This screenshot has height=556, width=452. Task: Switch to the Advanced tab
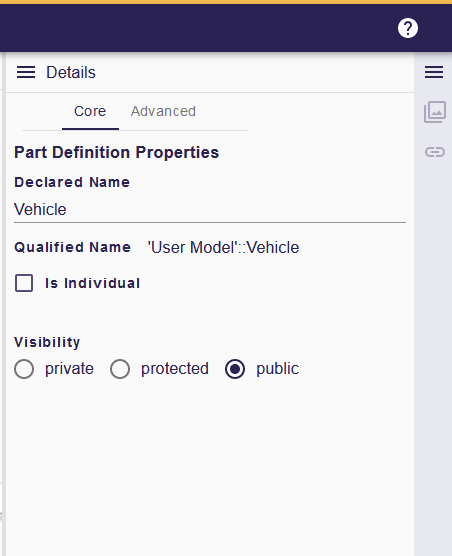click(x=163, y=111)
